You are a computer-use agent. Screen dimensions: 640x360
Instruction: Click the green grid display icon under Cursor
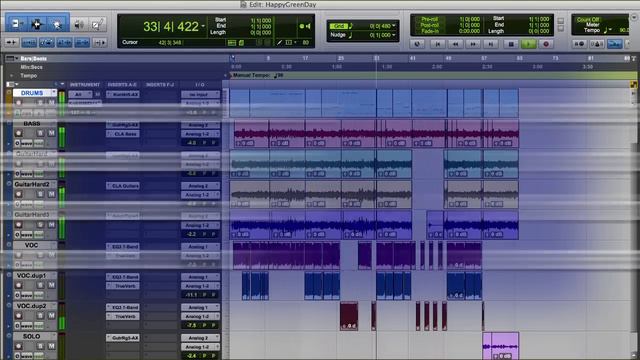(x=232, y=42)
